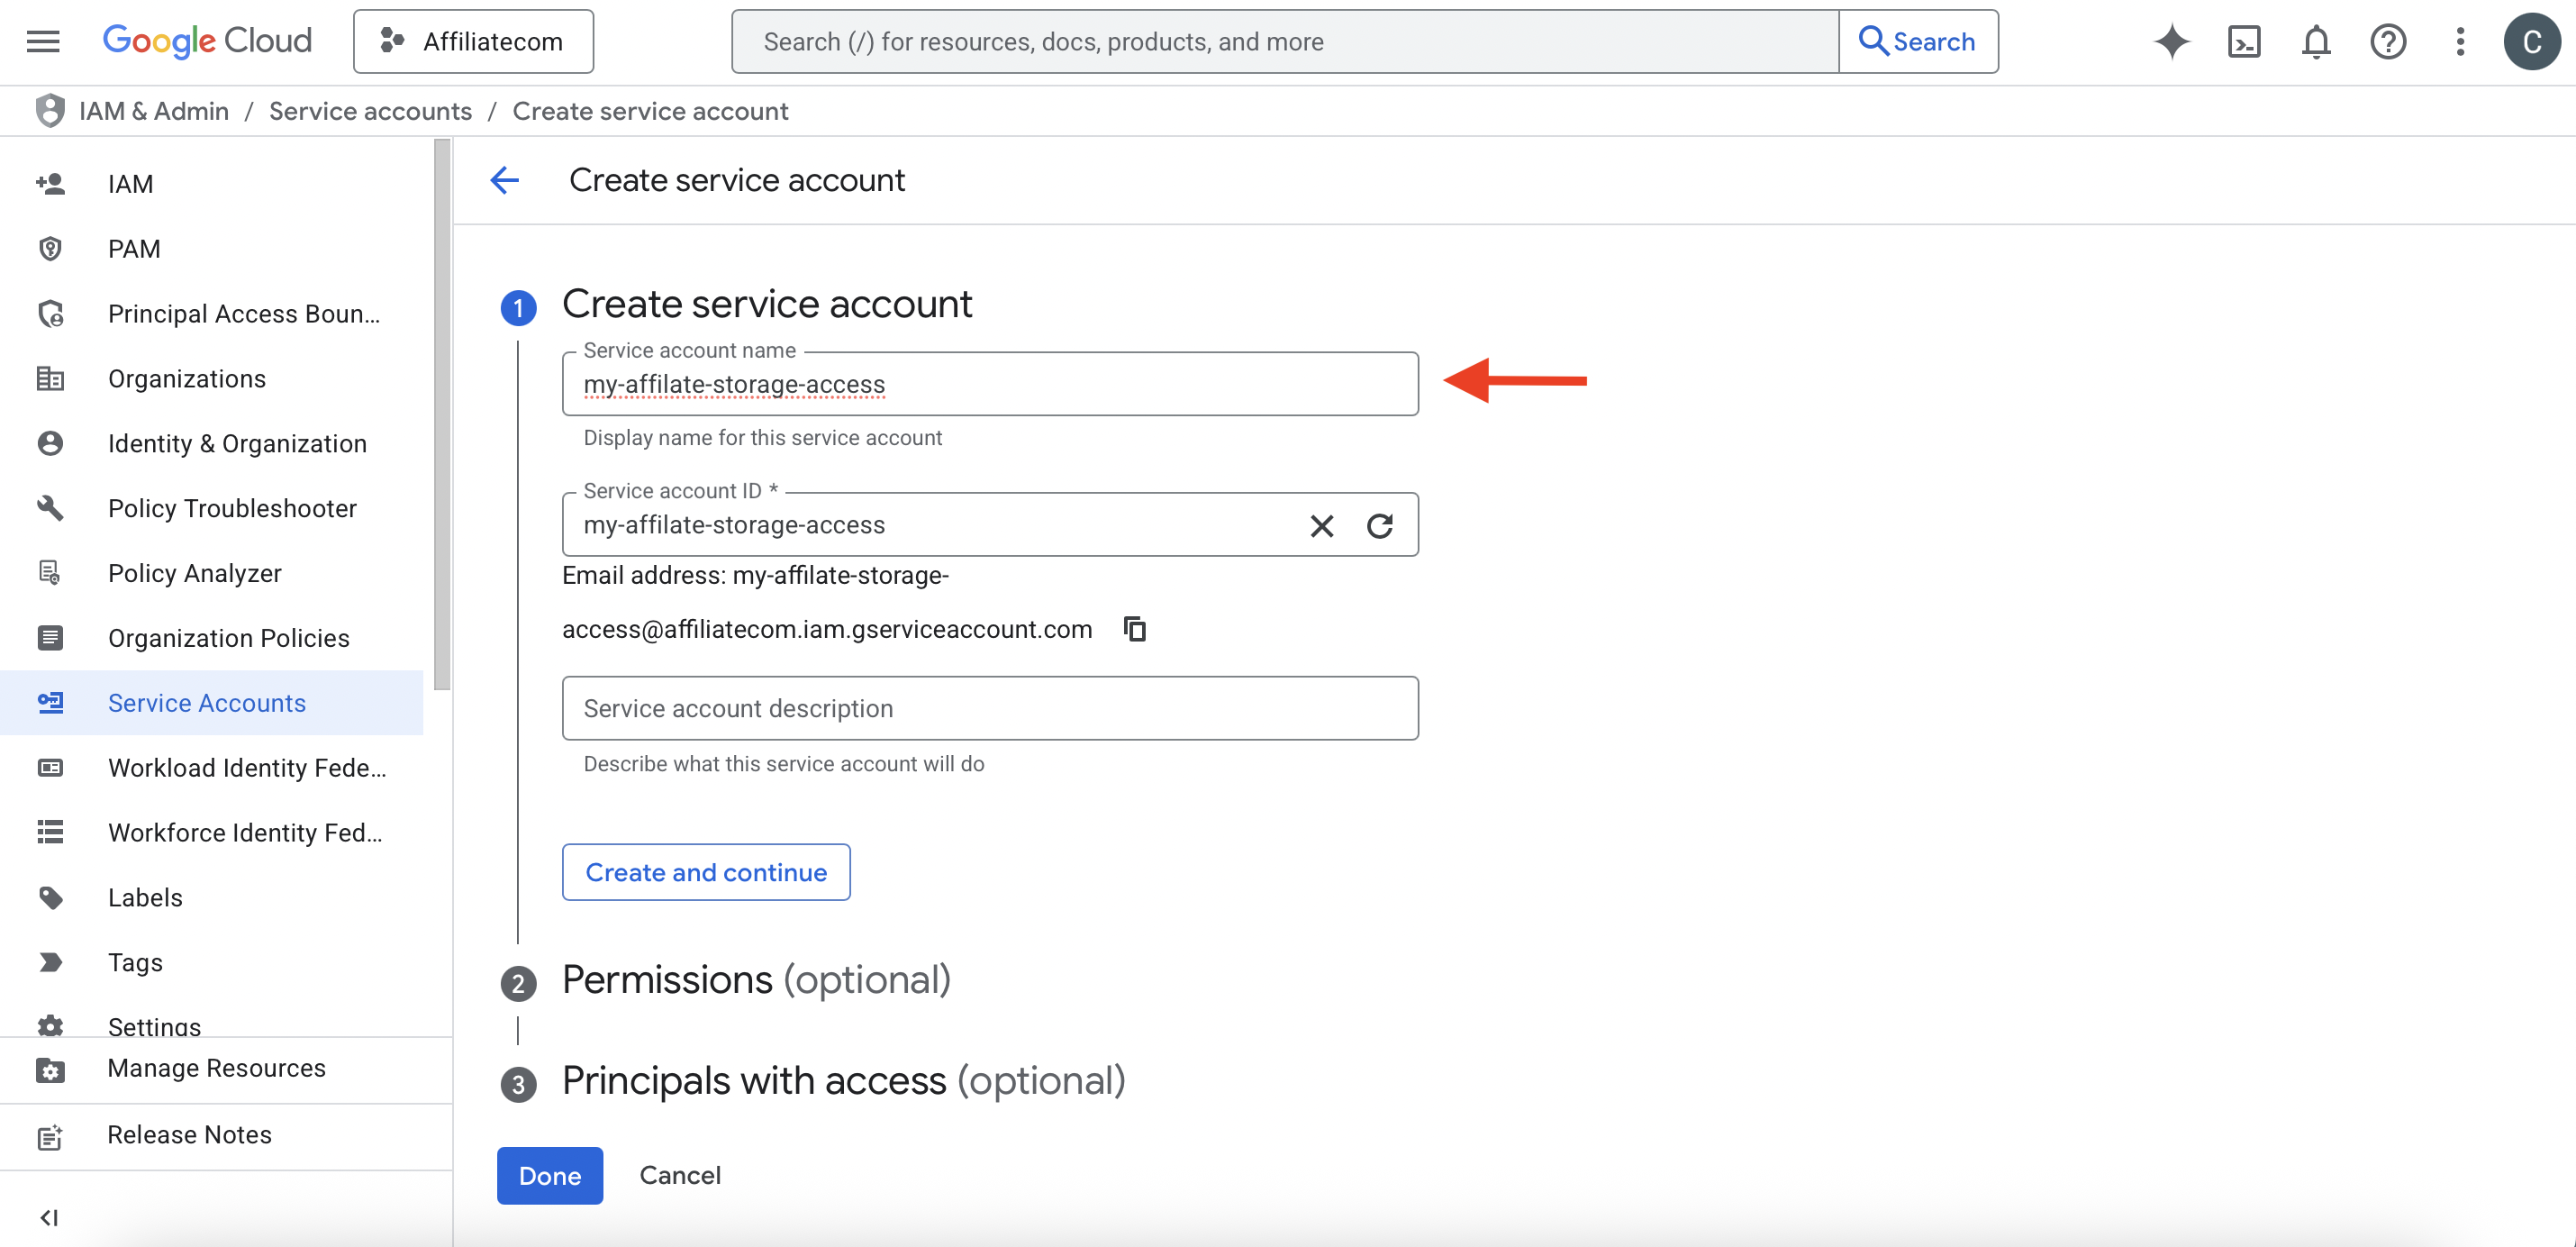Open the Affiliatecom project picker
The height and width of the screenshot is (1247, 2576).
click(x=473, y=41)
